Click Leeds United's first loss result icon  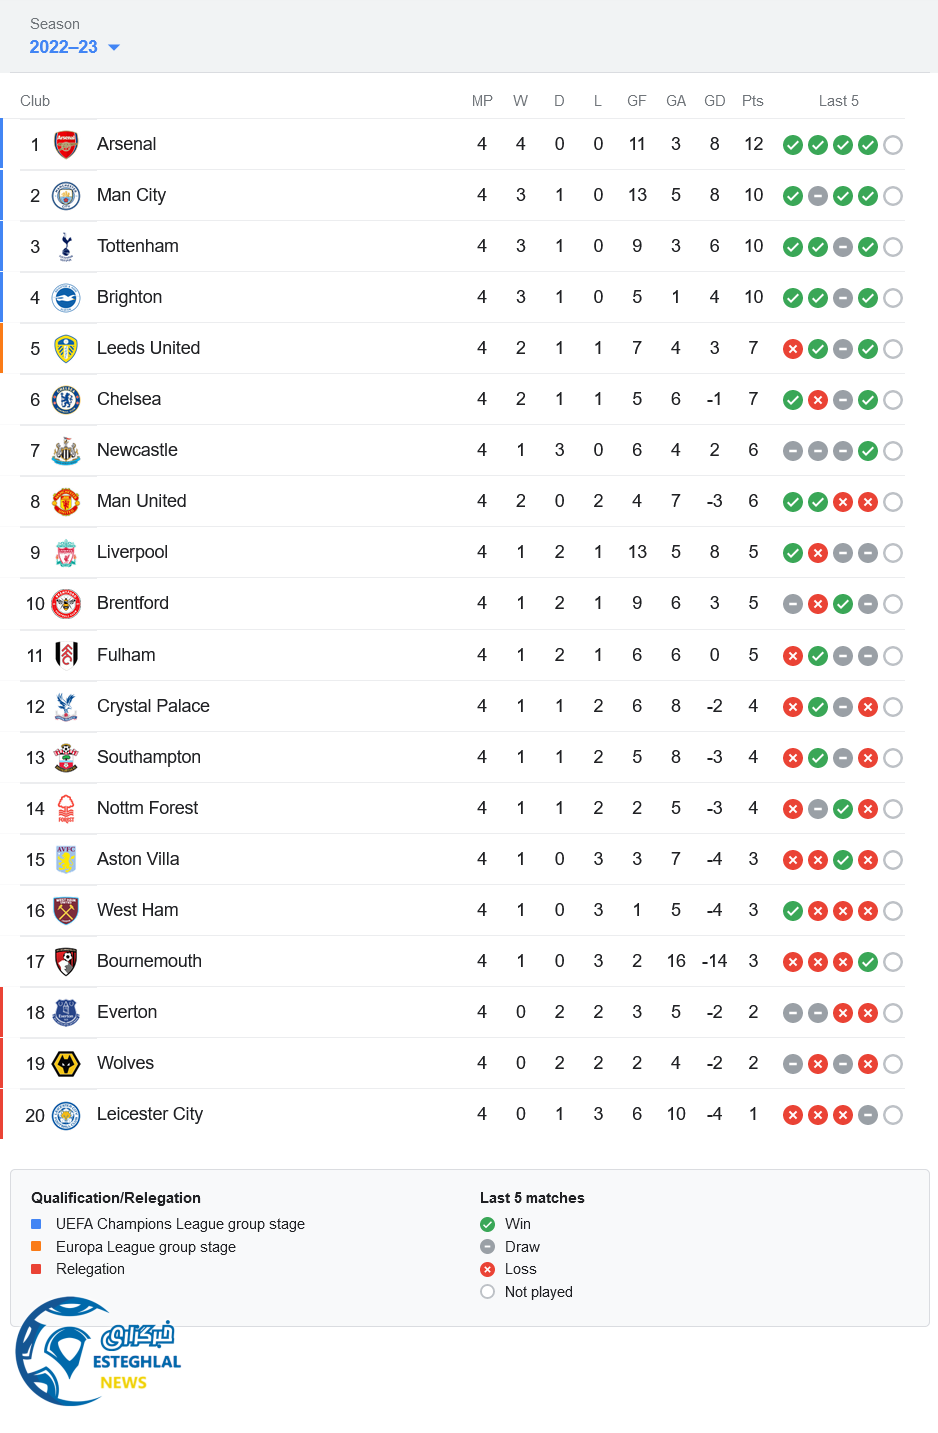[x=793, y=349]
